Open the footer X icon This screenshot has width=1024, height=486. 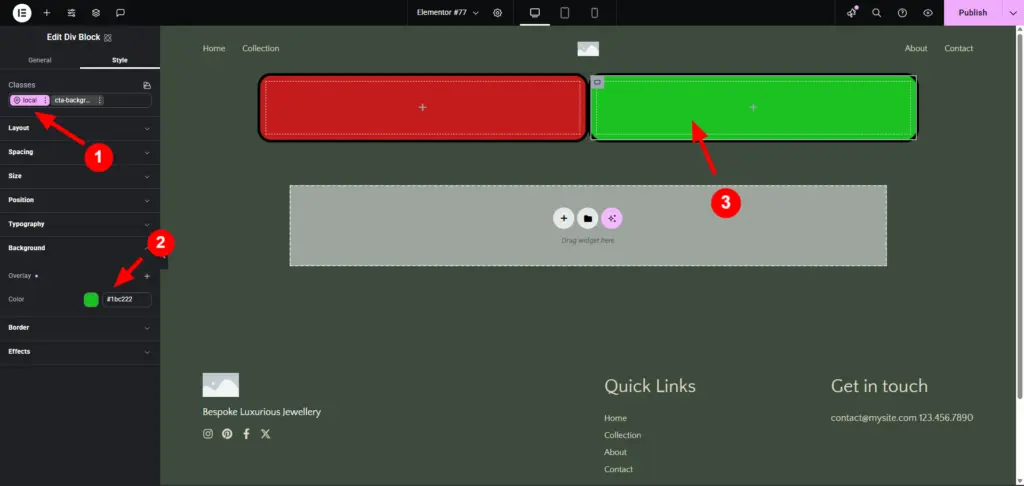[265, 434]
